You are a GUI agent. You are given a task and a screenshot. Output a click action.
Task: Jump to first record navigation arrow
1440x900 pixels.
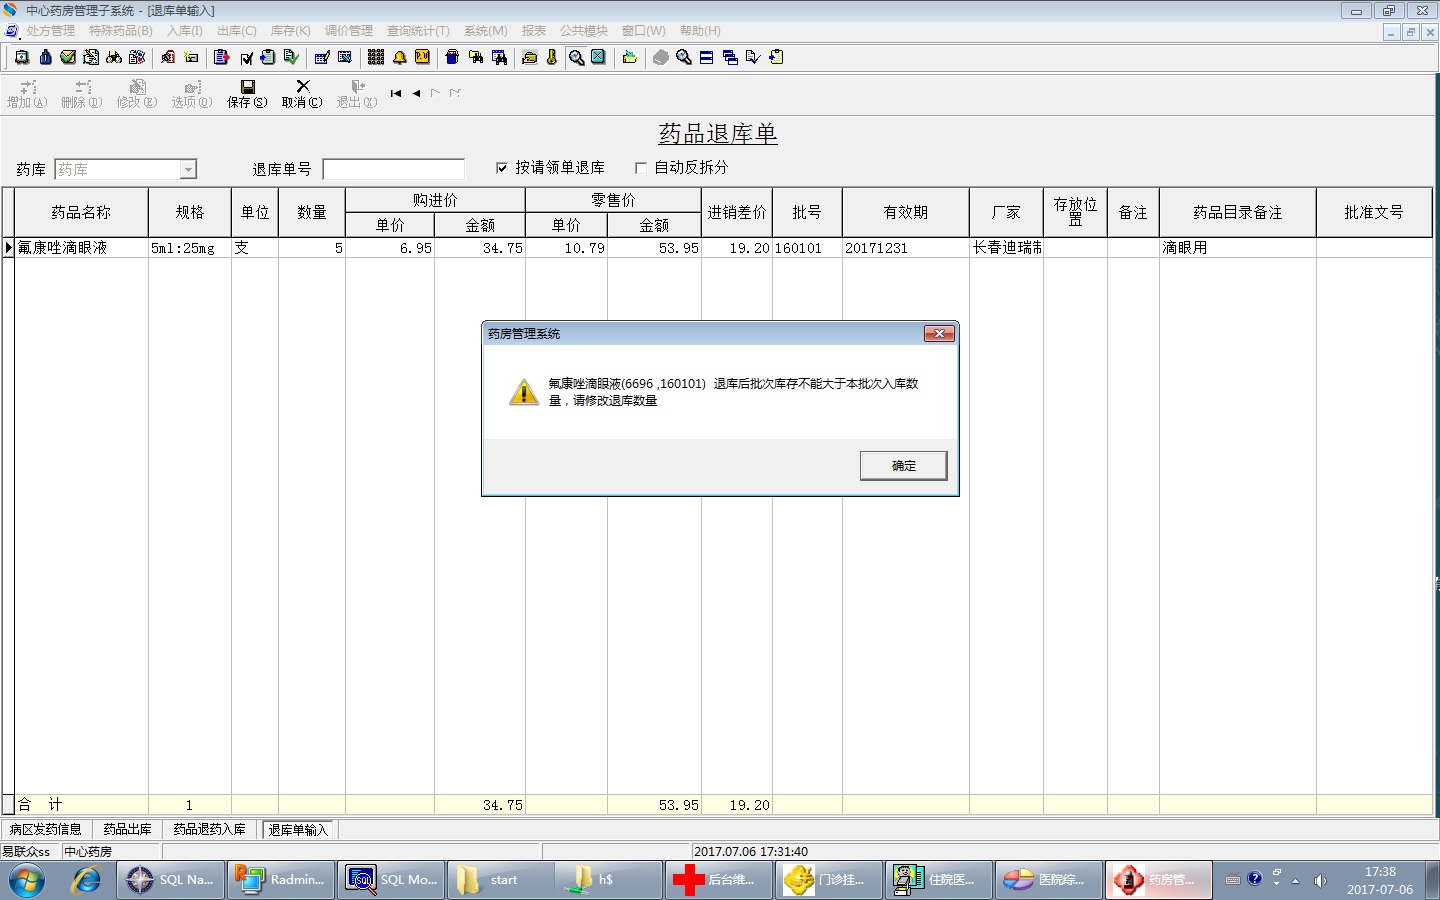[x=396, y=93]
